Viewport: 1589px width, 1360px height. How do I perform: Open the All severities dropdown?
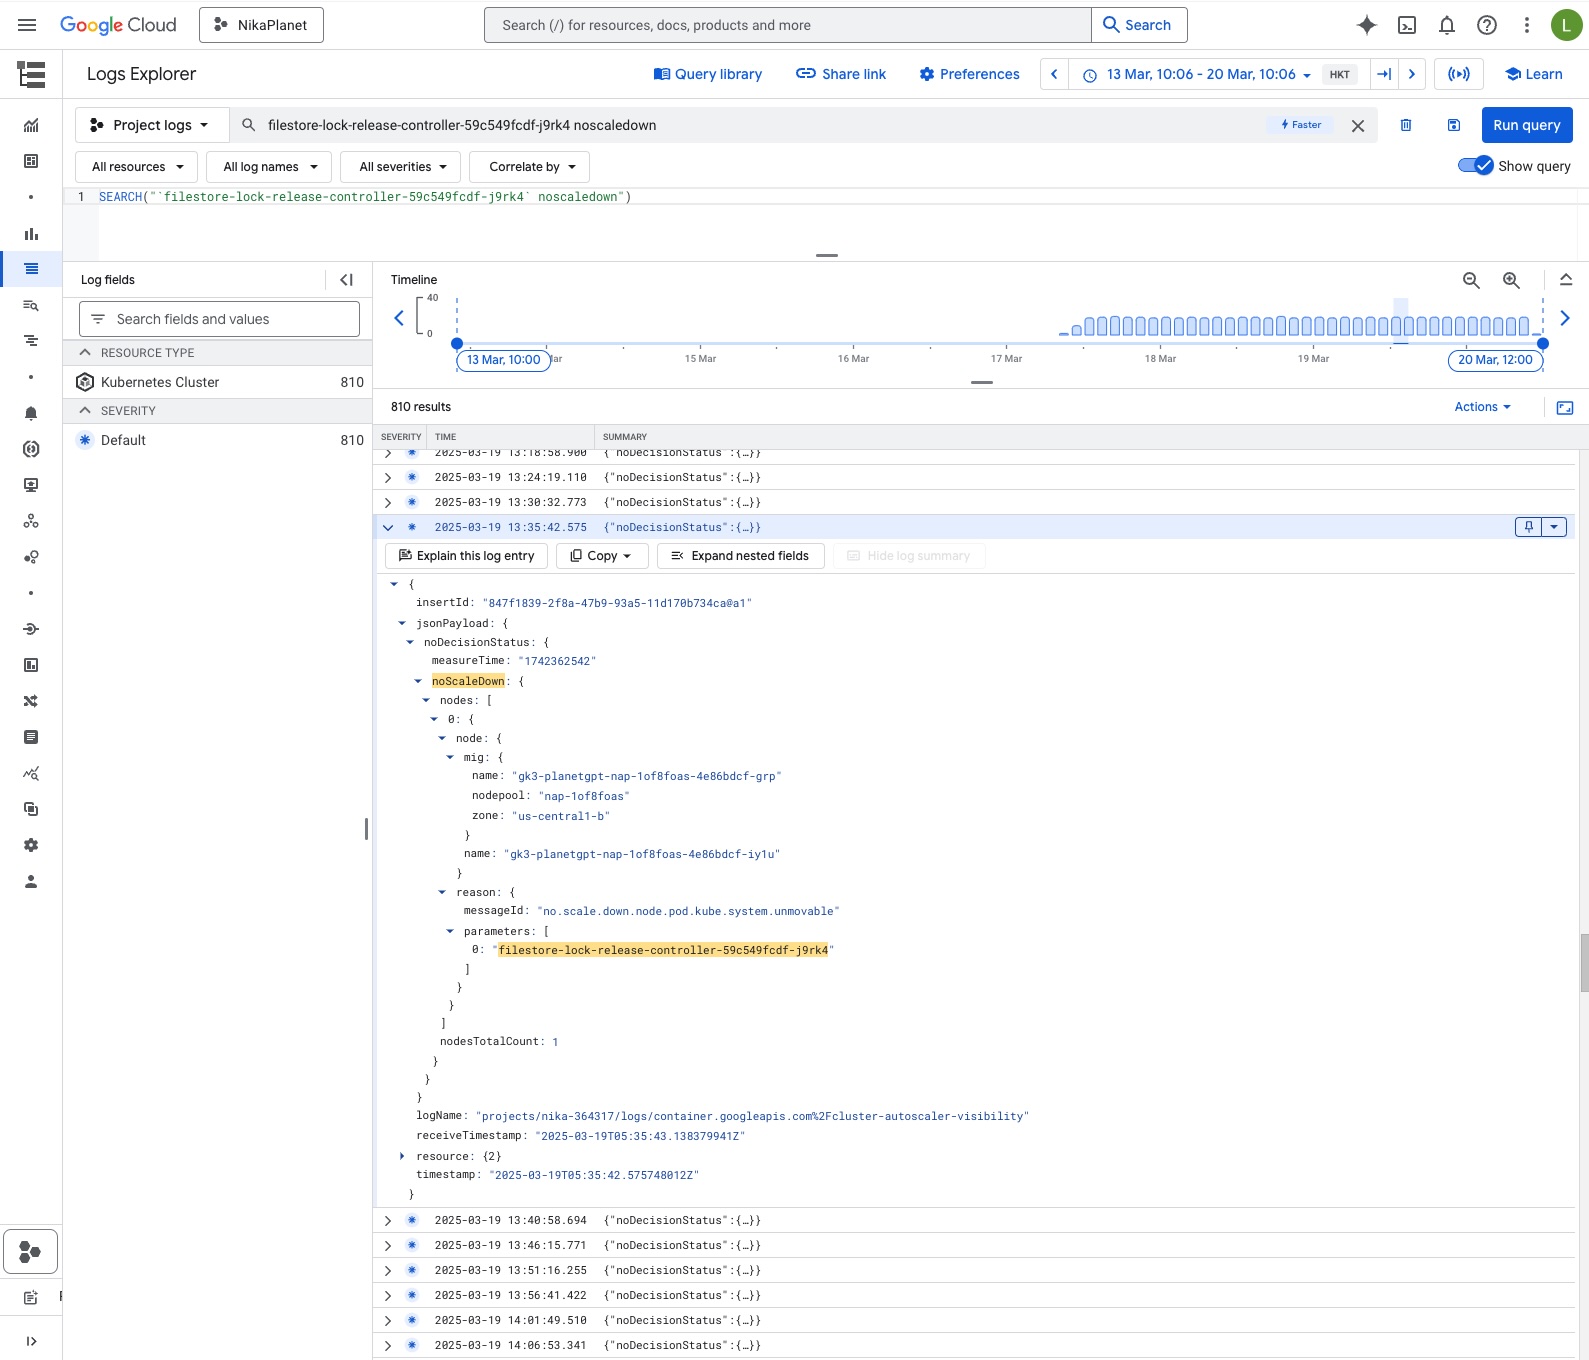tap(402, 167)
